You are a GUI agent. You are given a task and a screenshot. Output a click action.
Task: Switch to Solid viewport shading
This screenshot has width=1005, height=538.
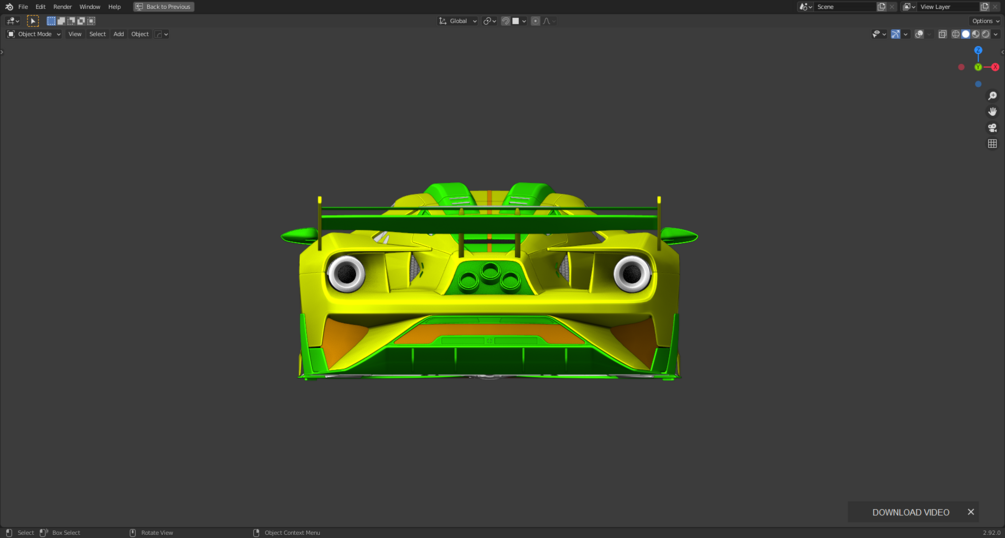[x=966, y=34]
